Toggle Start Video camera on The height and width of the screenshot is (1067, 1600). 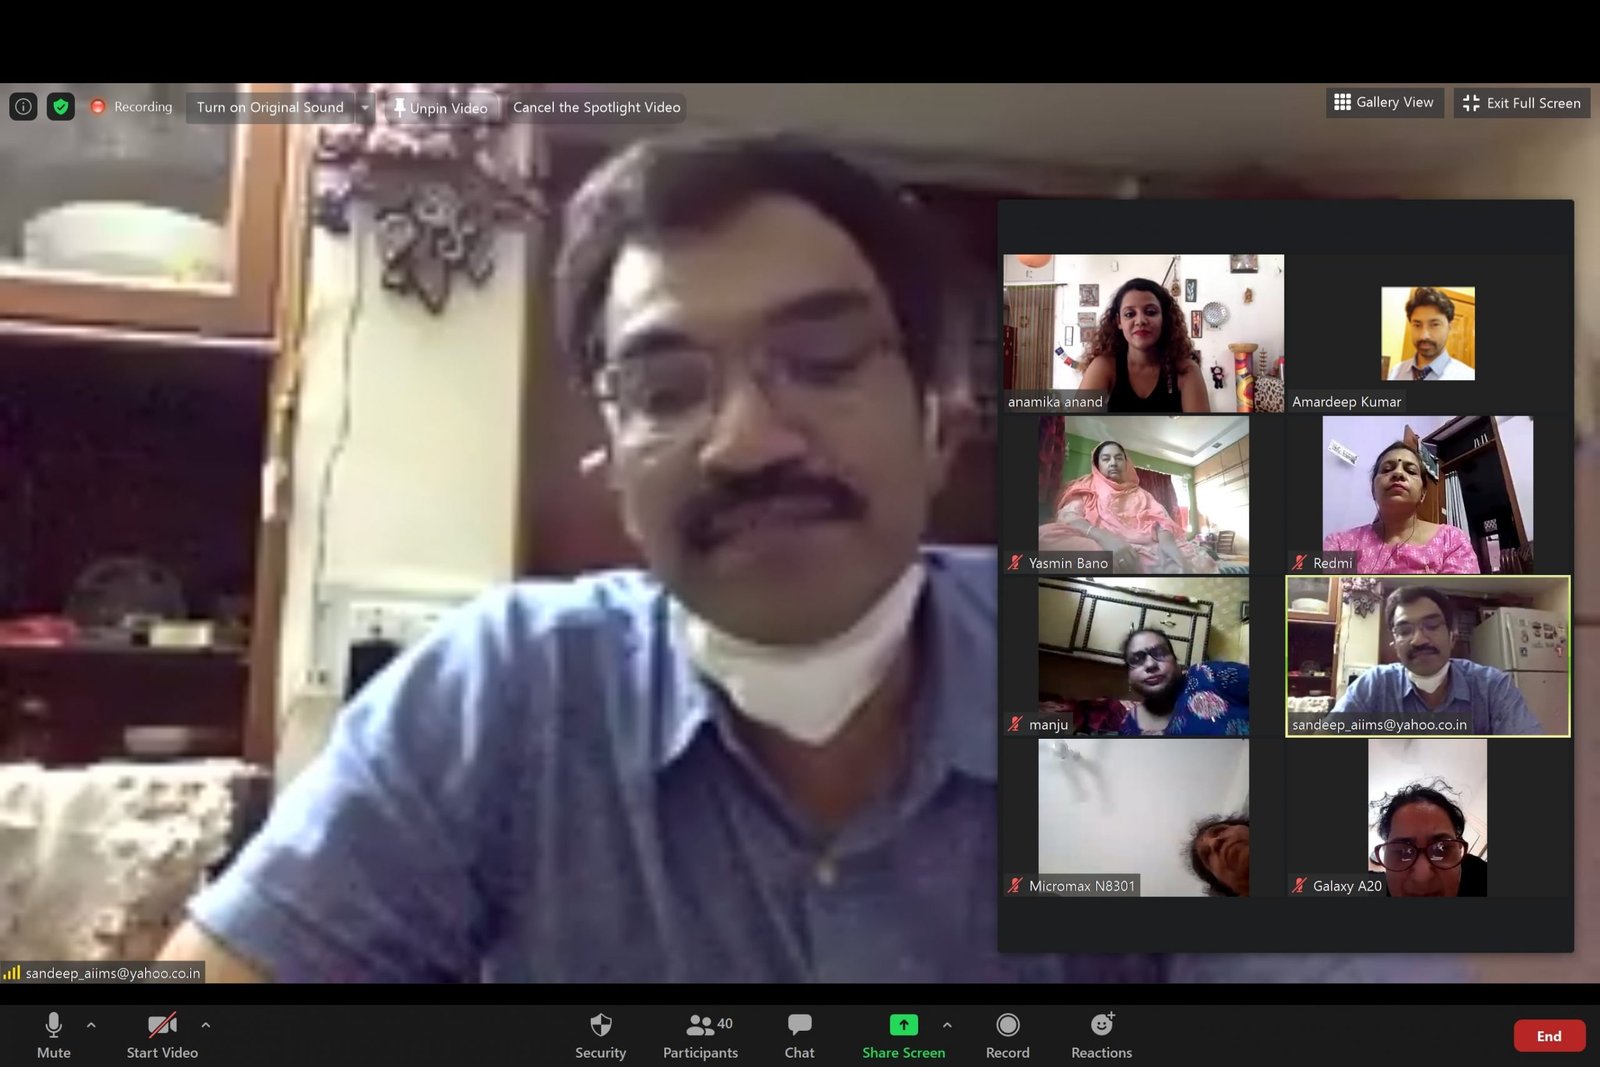162,1035
